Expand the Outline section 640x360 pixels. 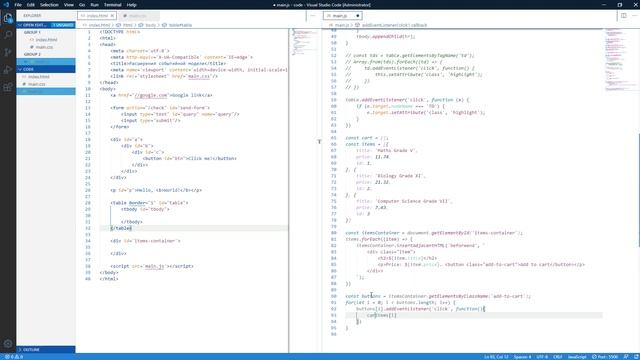point(46,350)
